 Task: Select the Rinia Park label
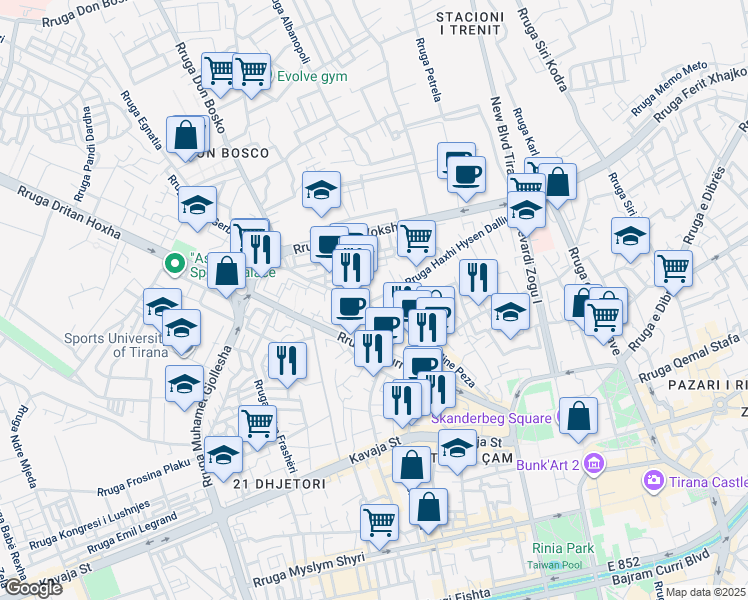(563, 548)
